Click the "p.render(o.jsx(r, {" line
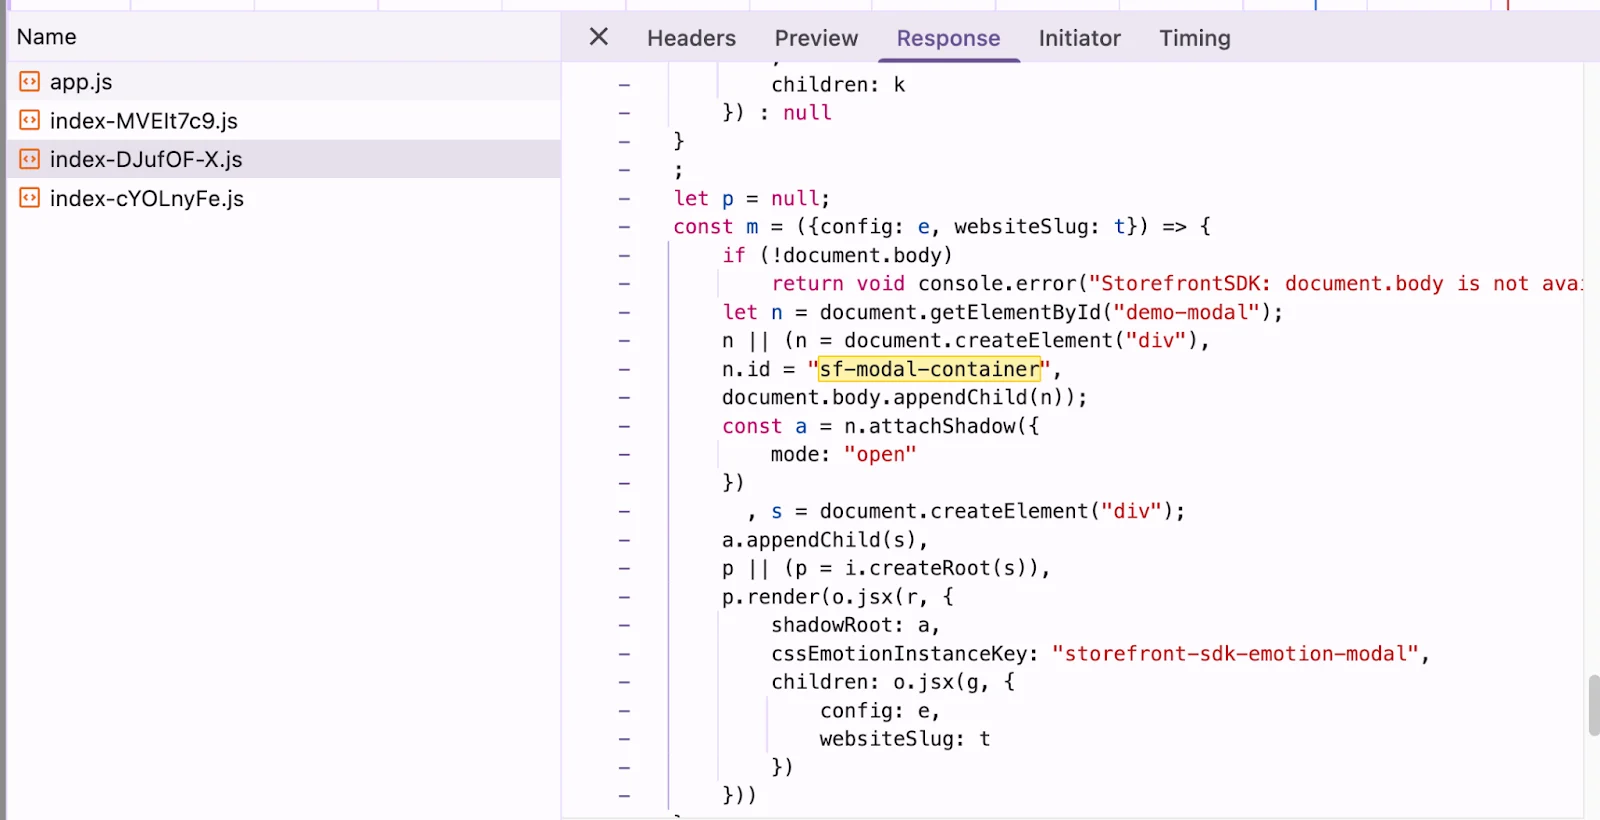The width and height of the screenshot is (1600, 820). (x=838, y=597)
